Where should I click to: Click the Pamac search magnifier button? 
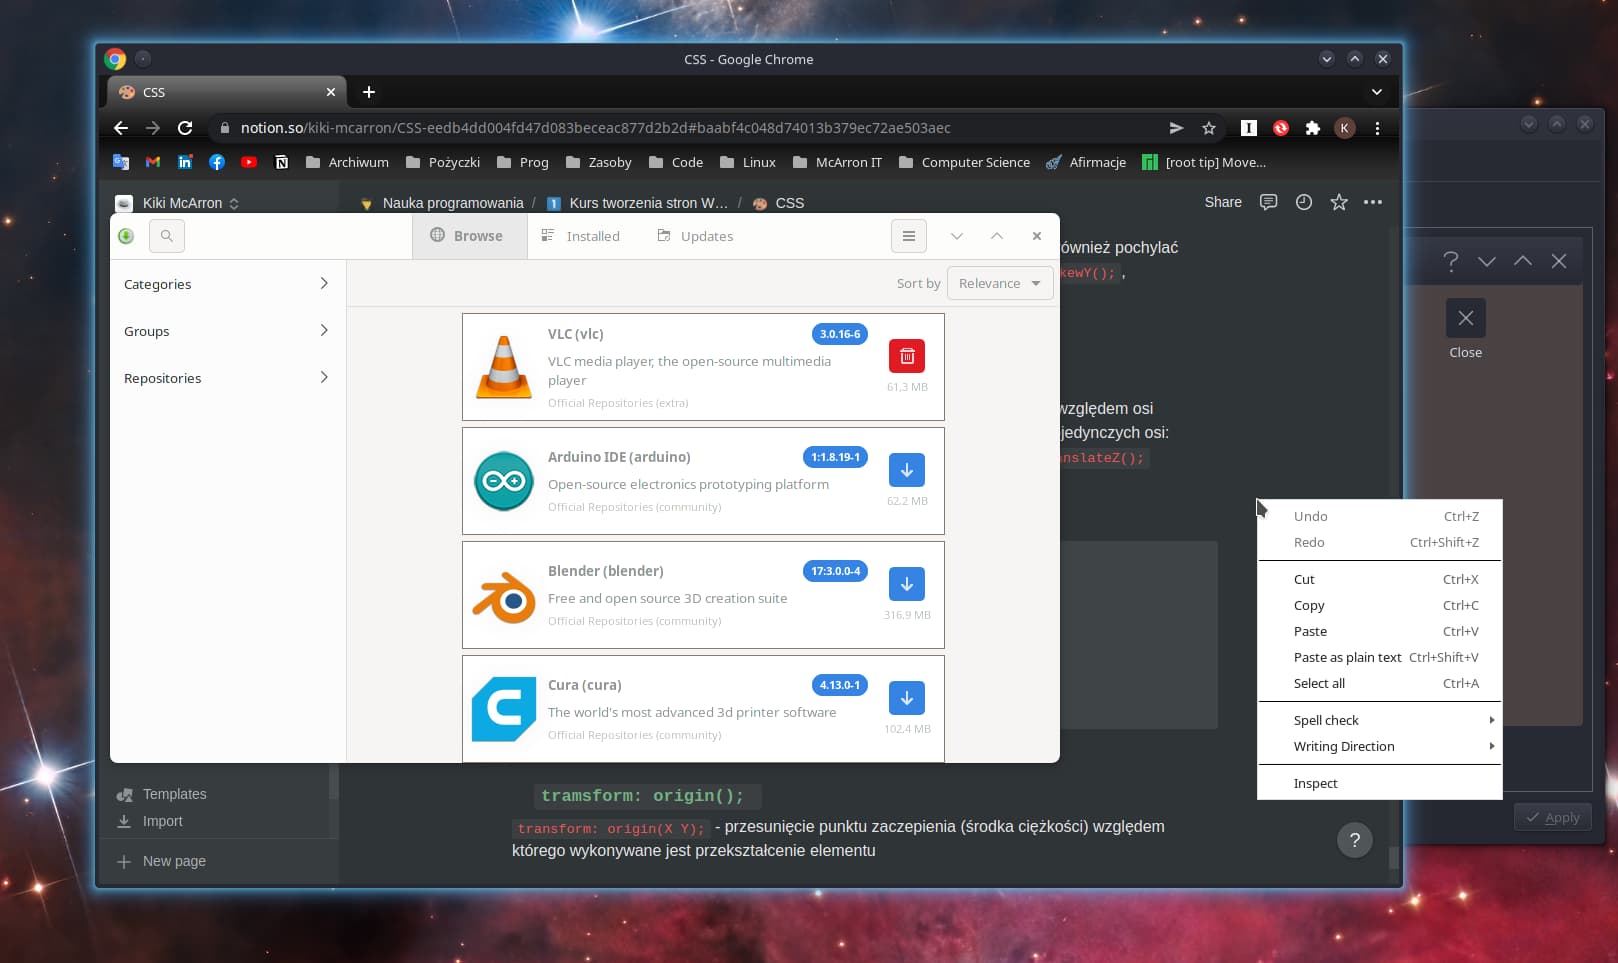[x=167, y=236]
